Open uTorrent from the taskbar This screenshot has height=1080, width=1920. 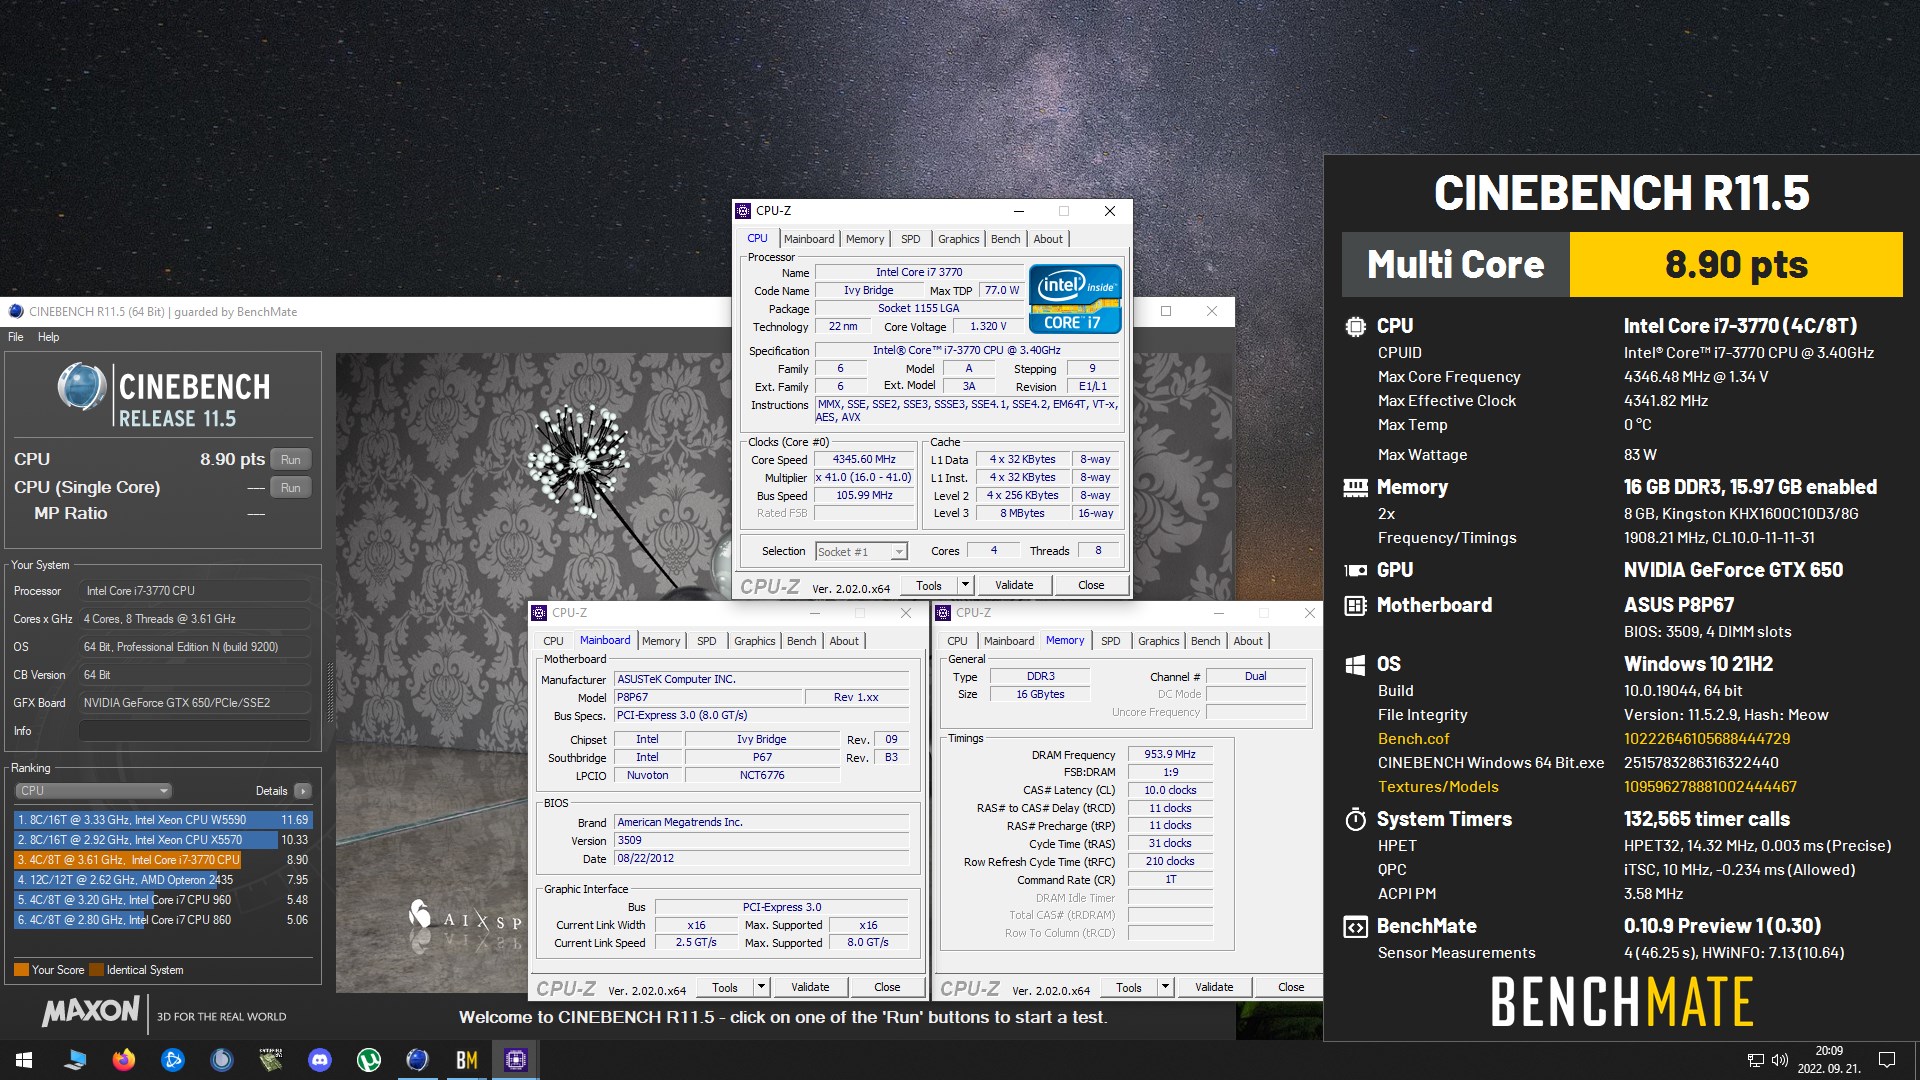click(x=369, y=1060)
